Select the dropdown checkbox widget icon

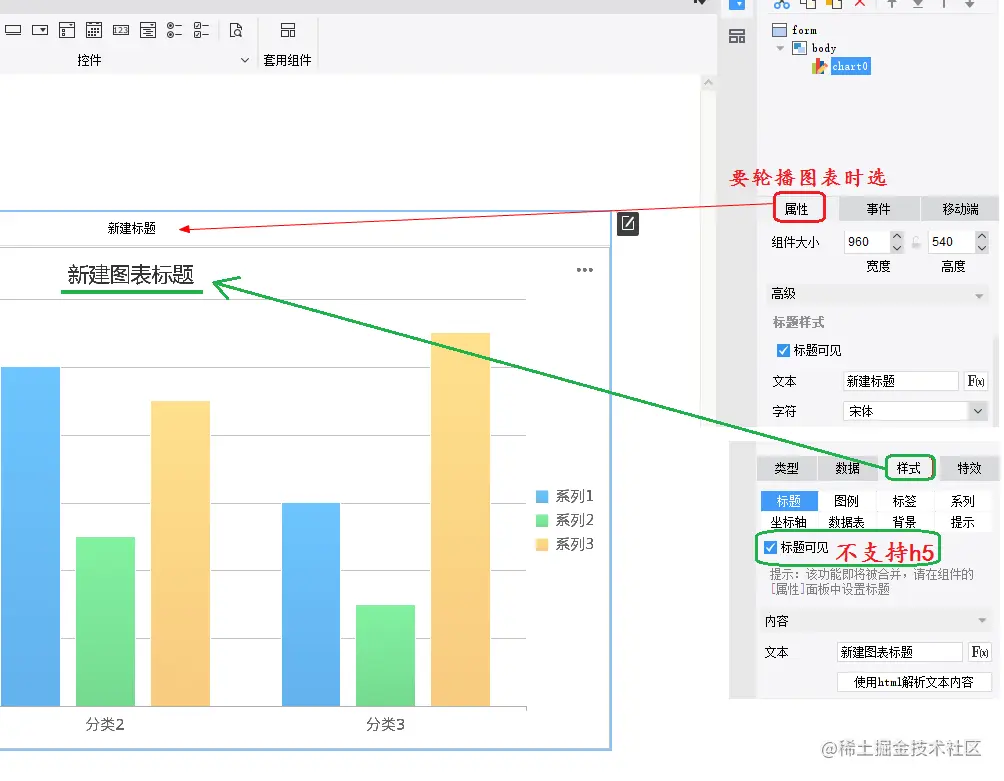[x=67, y=30]
